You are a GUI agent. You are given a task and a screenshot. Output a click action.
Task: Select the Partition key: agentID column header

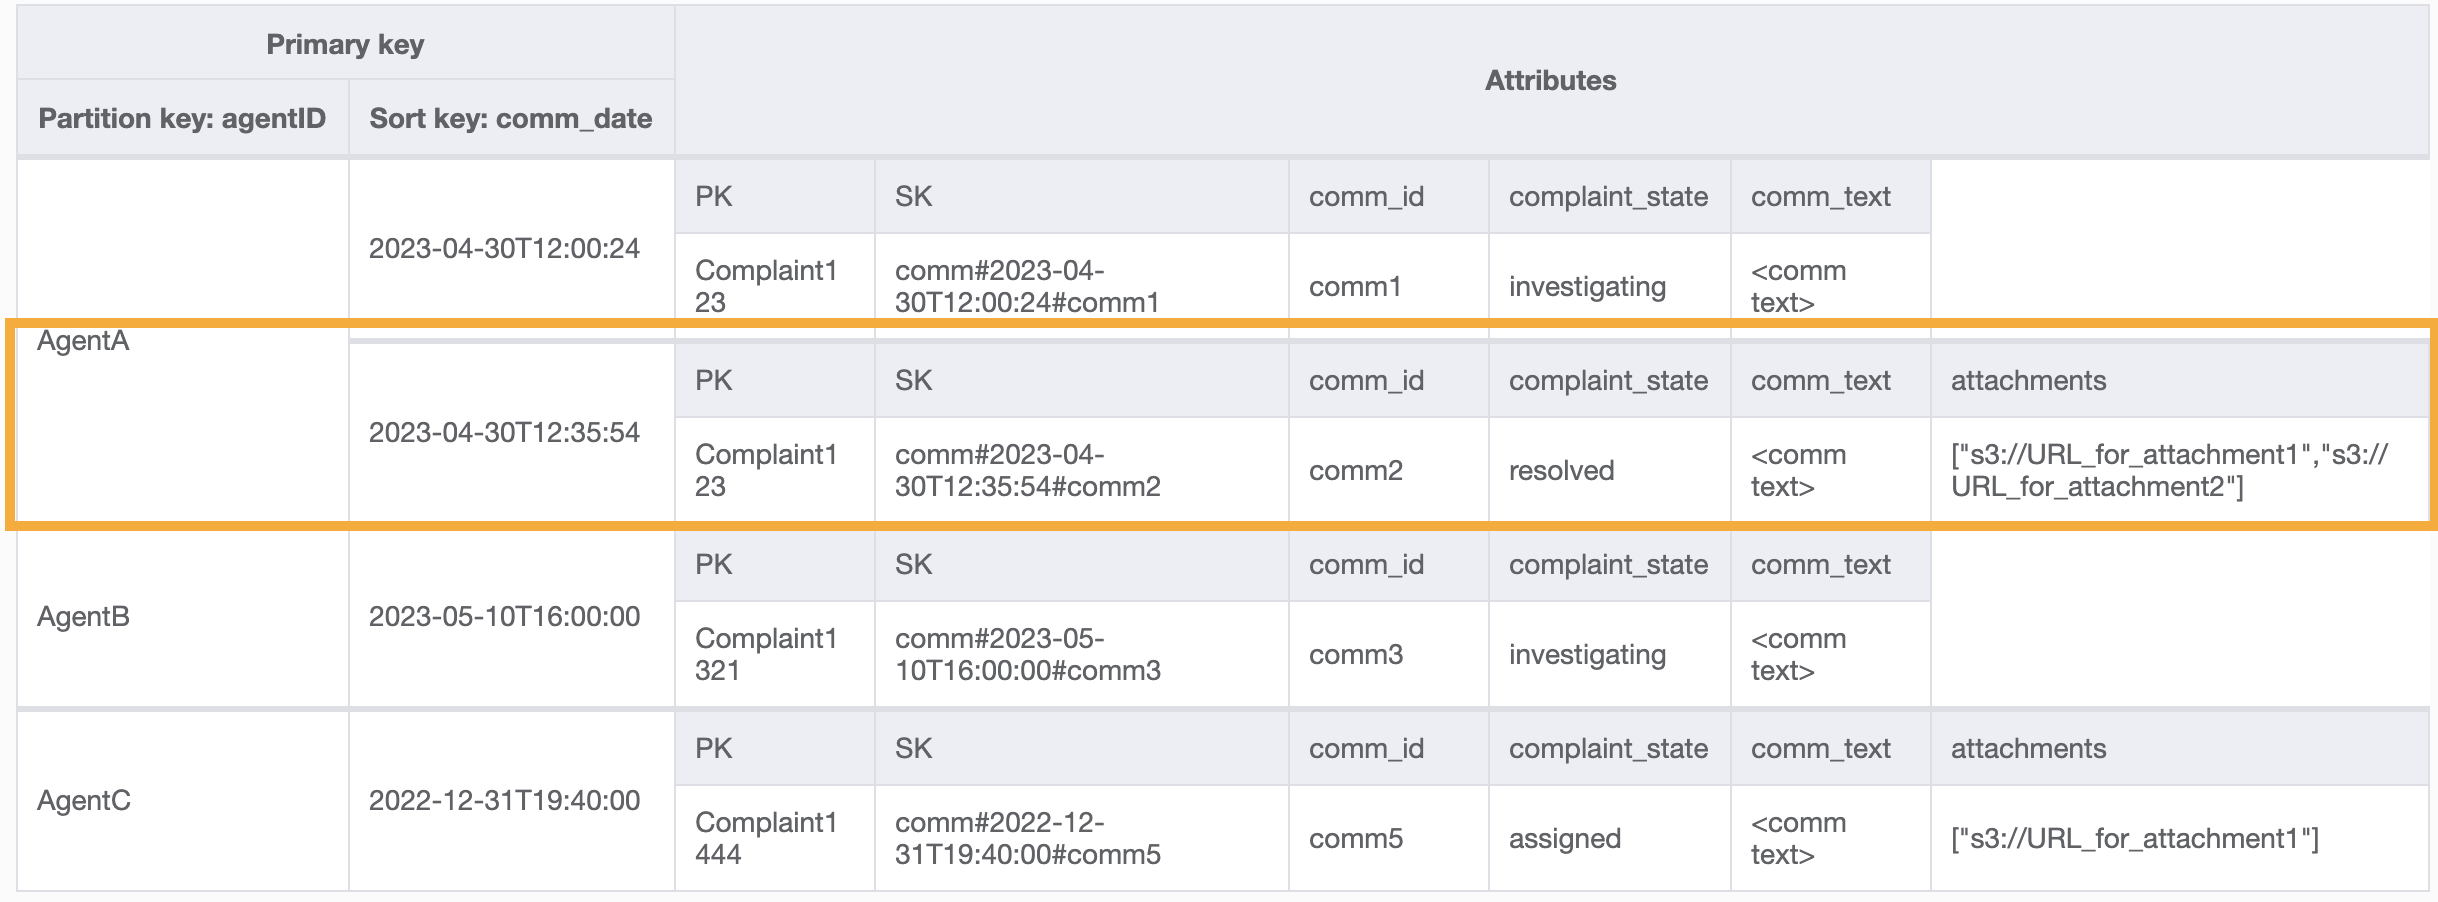pos(182,119)
